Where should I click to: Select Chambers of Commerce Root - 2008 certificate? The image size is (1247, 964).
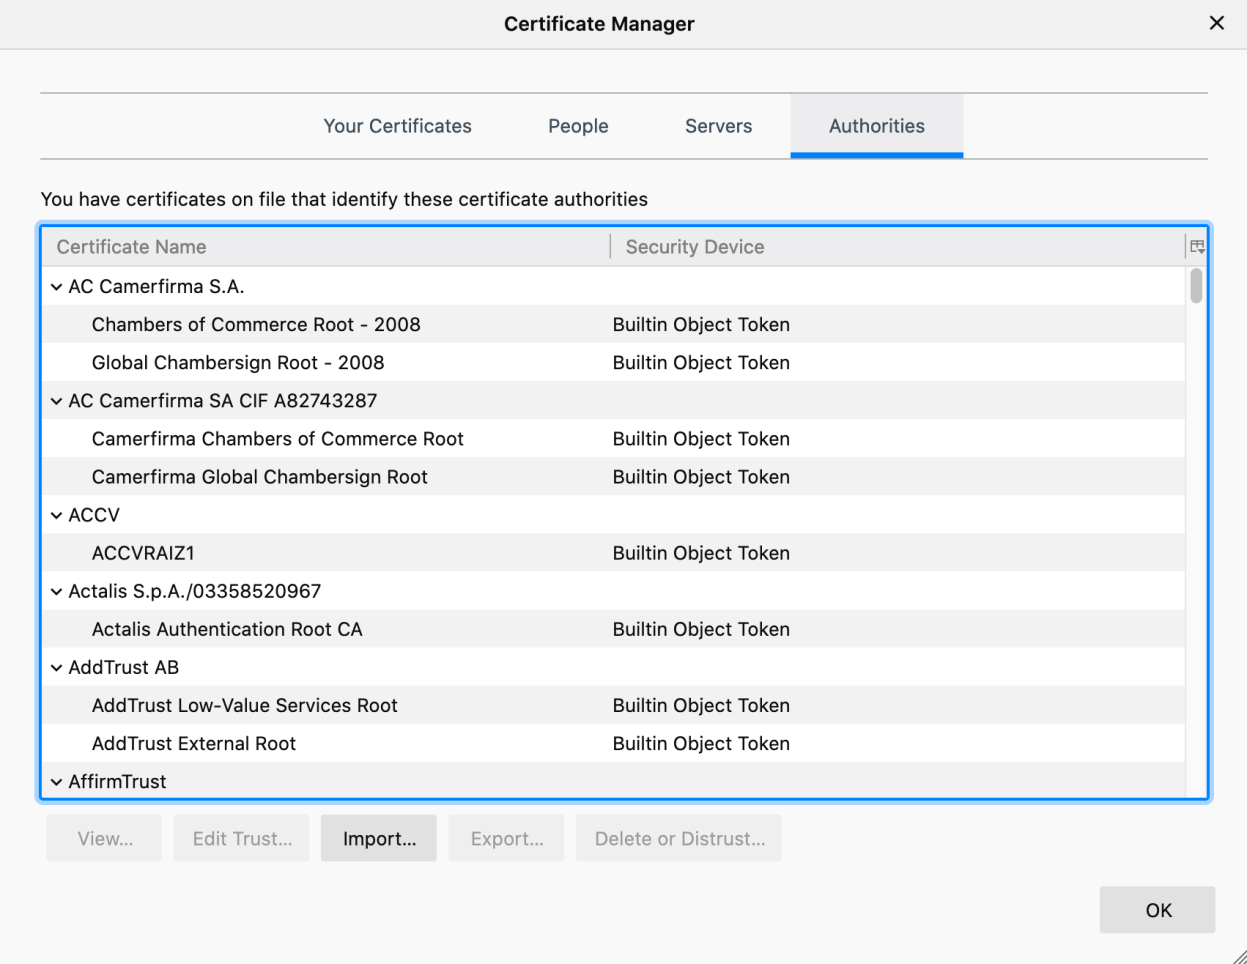[613, 325]
